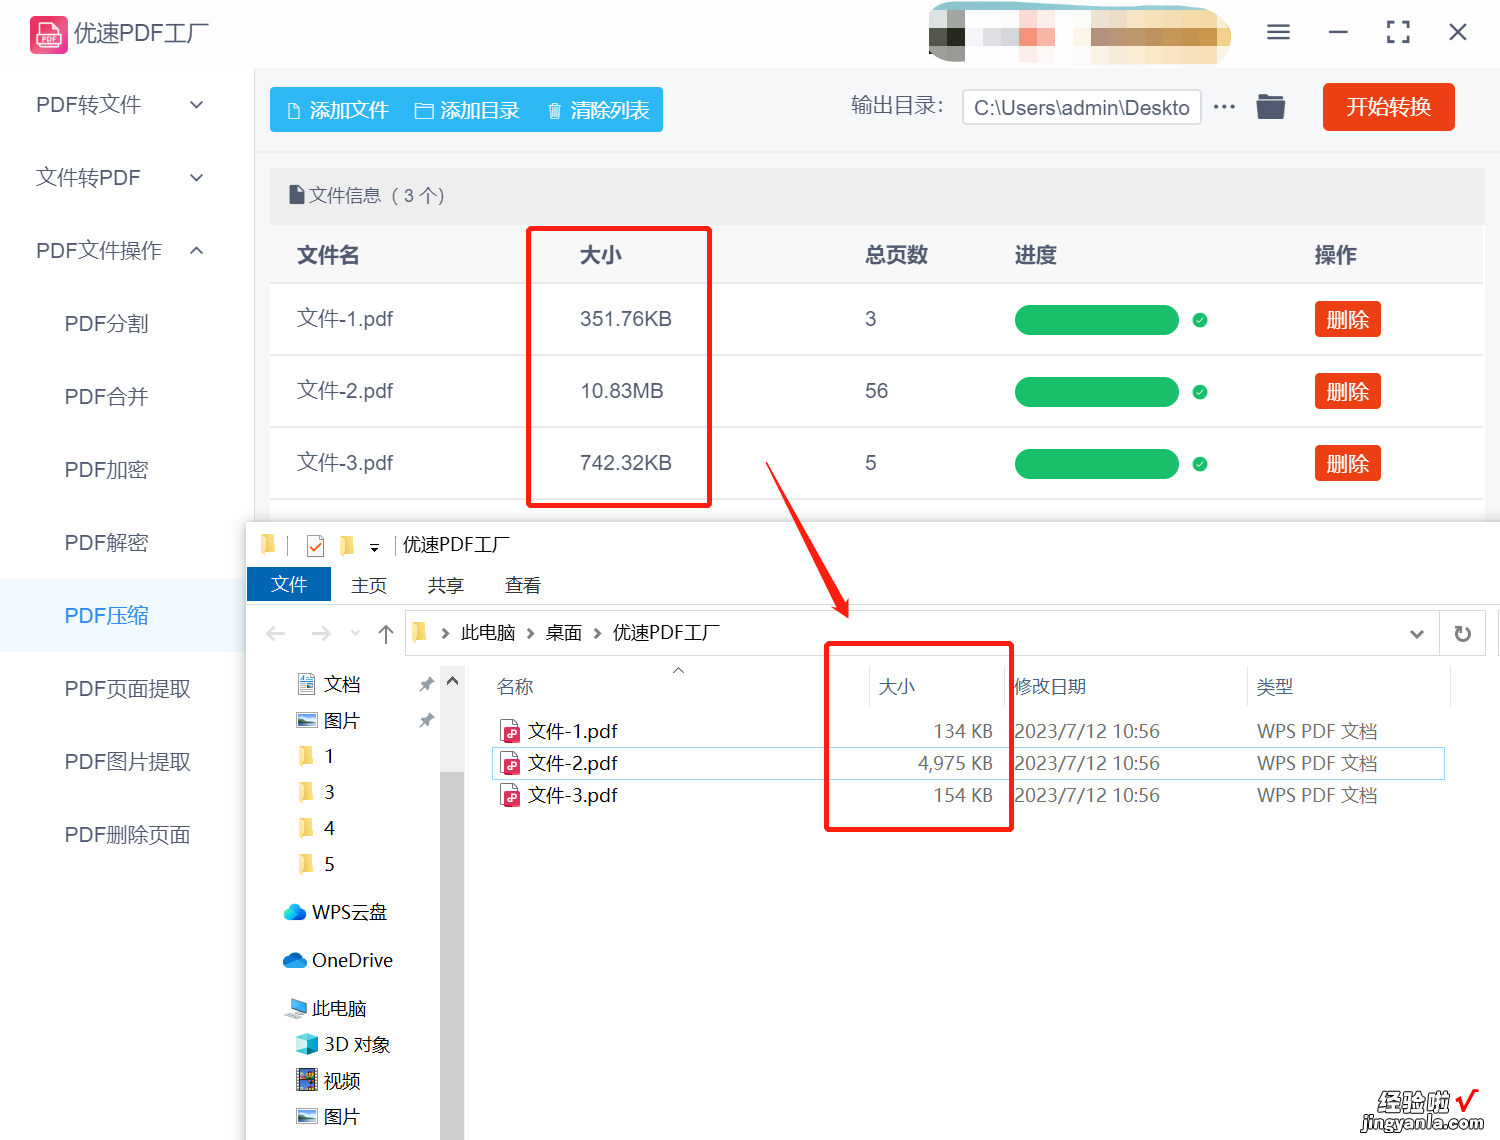Viewport: 1500px width, 1140px height.
Task: Select PDF删除页面 in the sidebar
Action: pos(127,835)
